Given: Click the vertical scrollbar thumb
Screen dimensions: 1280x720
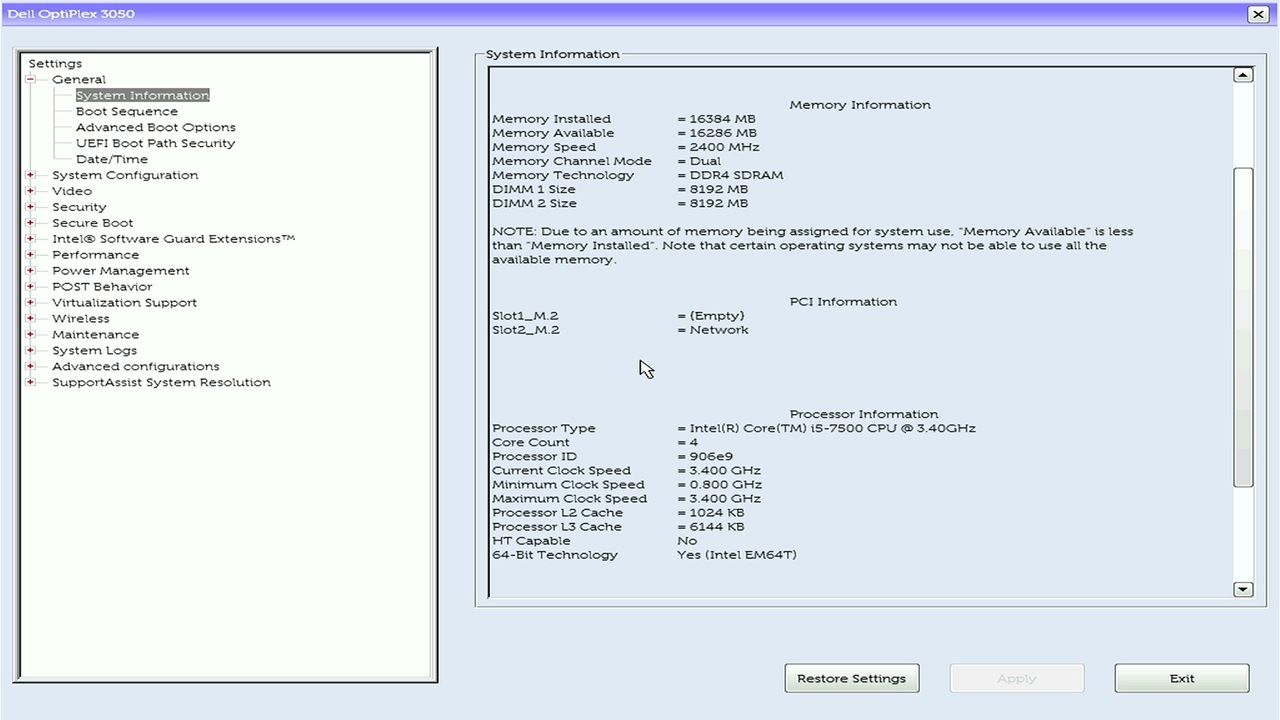Looking at the screenshot, I should click(1243, 327).
